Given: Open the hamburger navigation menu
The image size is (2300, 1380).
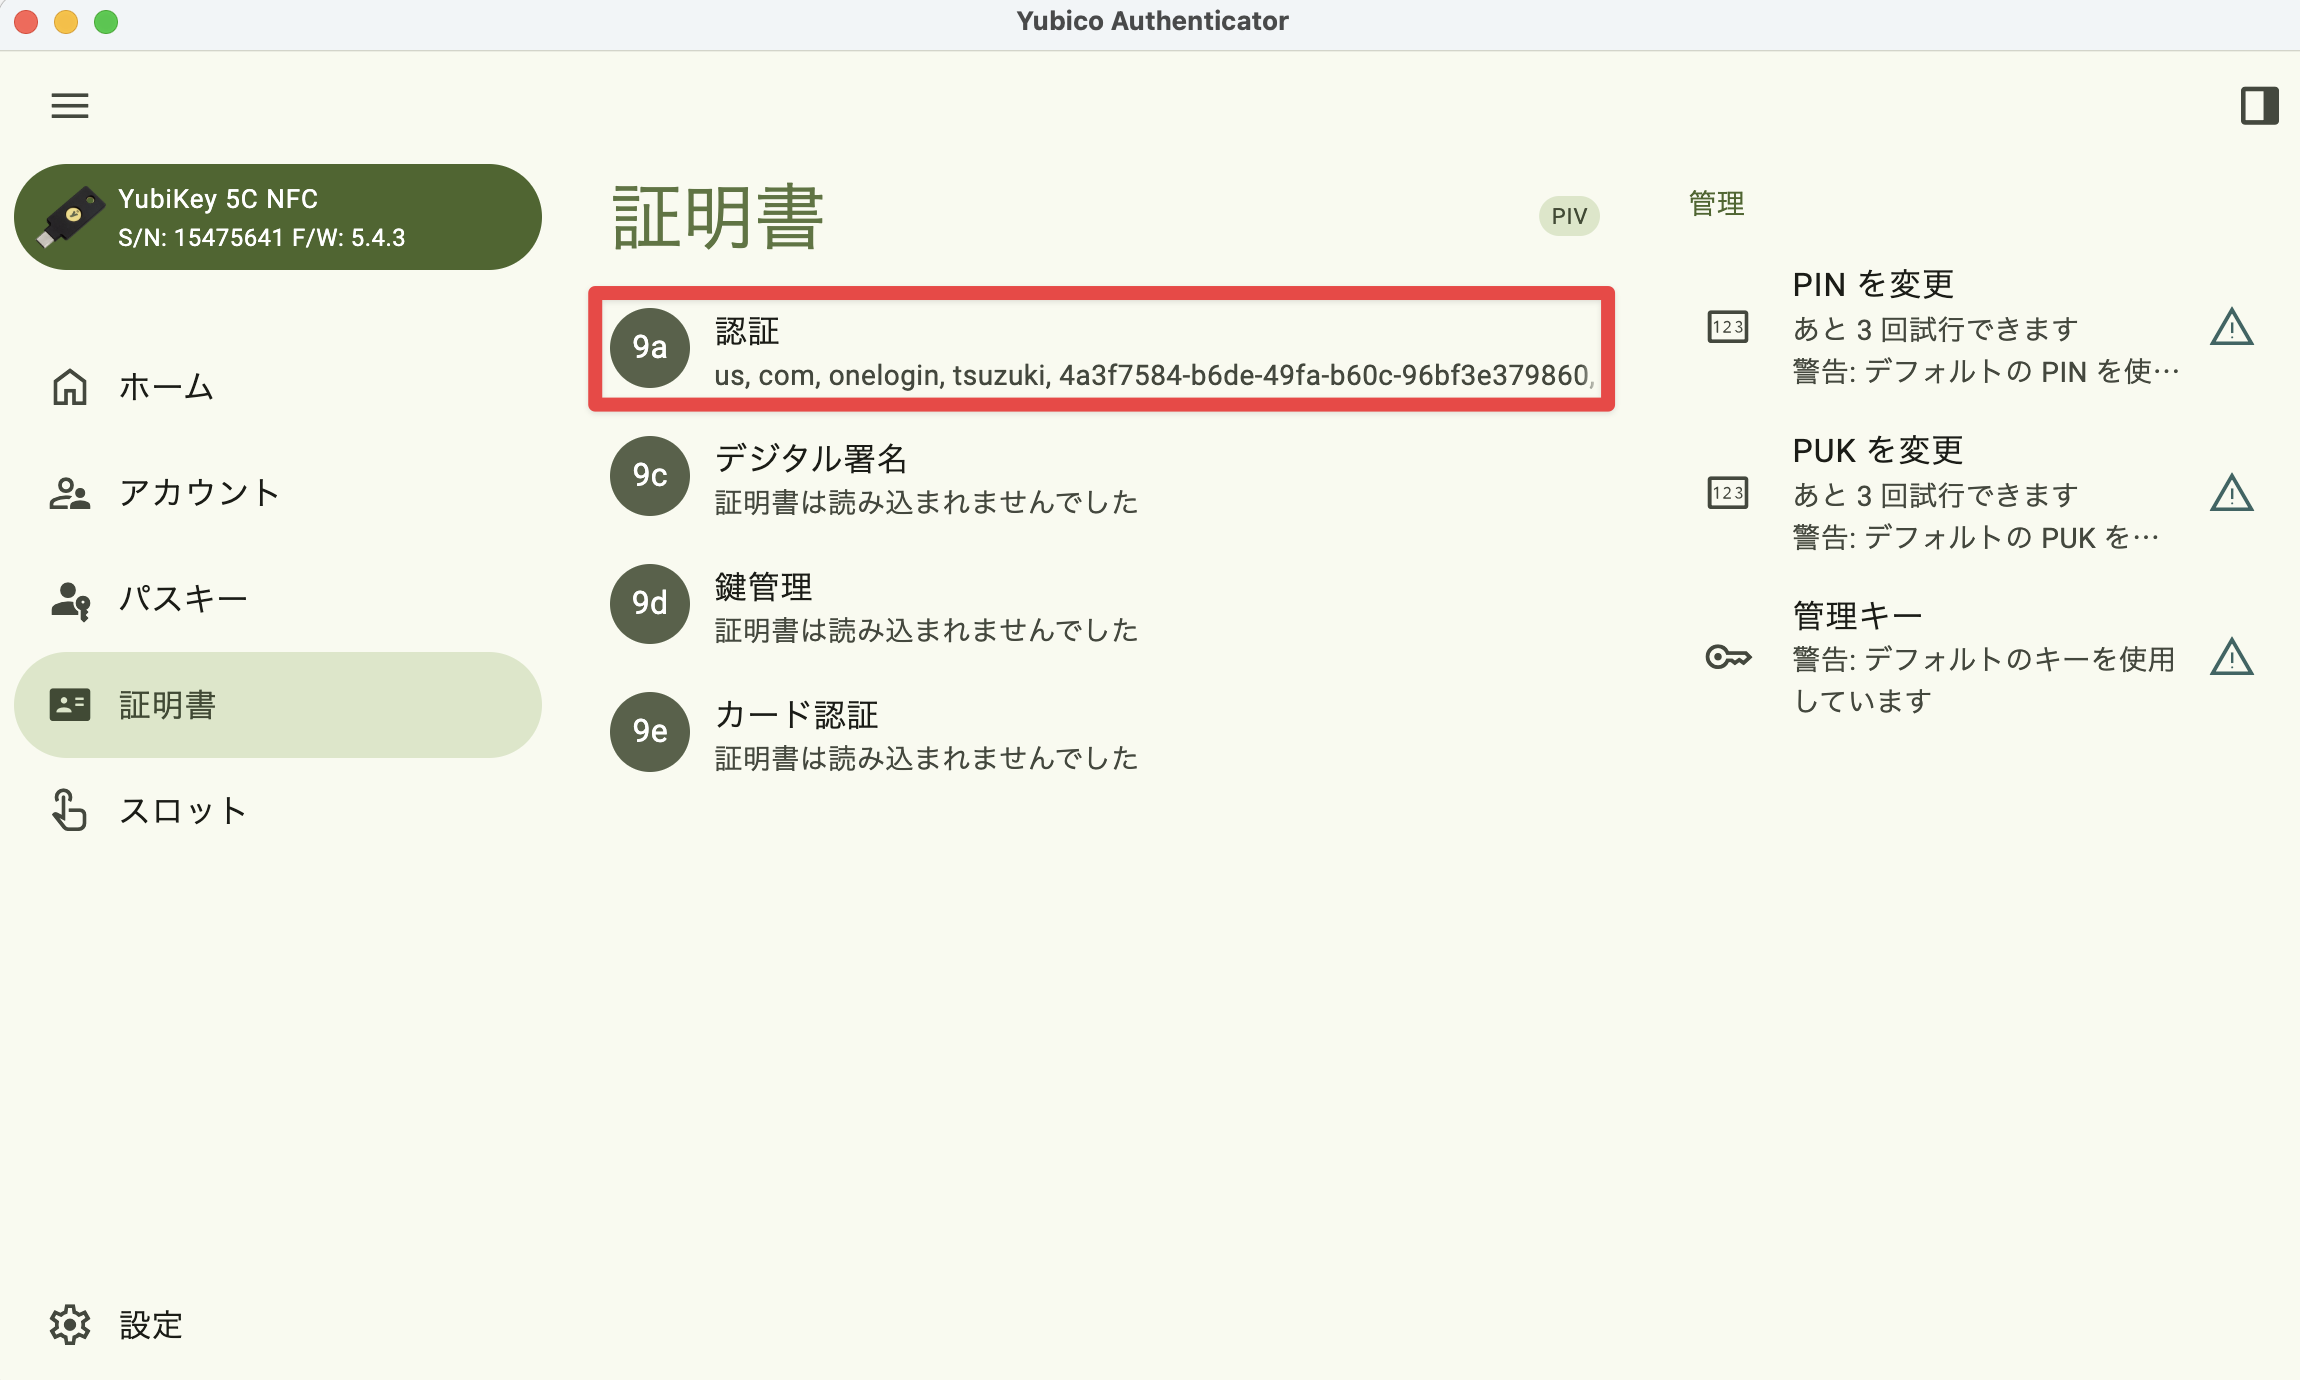Looking at the screenshot, I should tap(70, 105).
